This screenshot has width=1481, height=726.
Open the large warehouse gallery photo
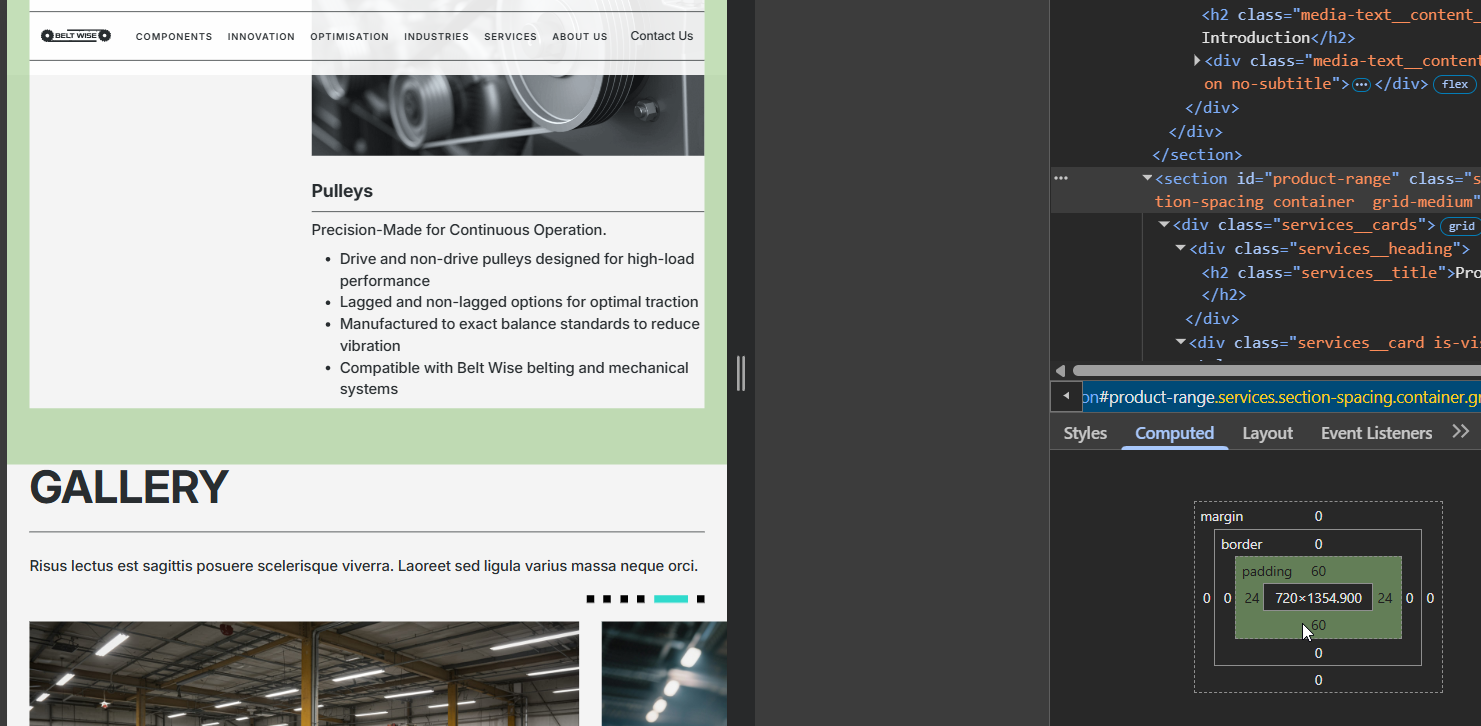pyautogui.click(x=304, y=674)
